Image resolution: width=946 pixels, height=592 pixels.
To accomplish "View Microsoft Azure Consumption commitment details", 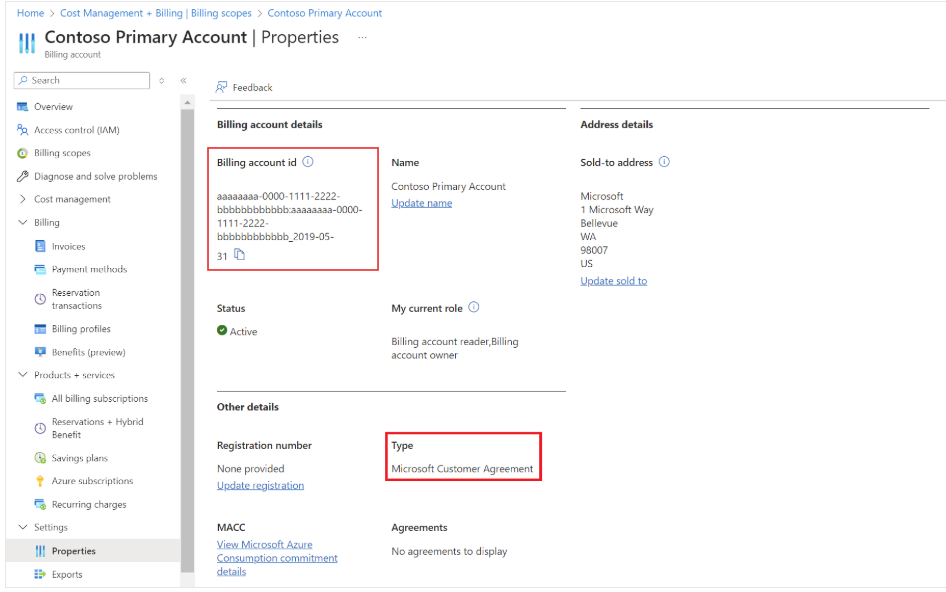I will tap(277, 558).
